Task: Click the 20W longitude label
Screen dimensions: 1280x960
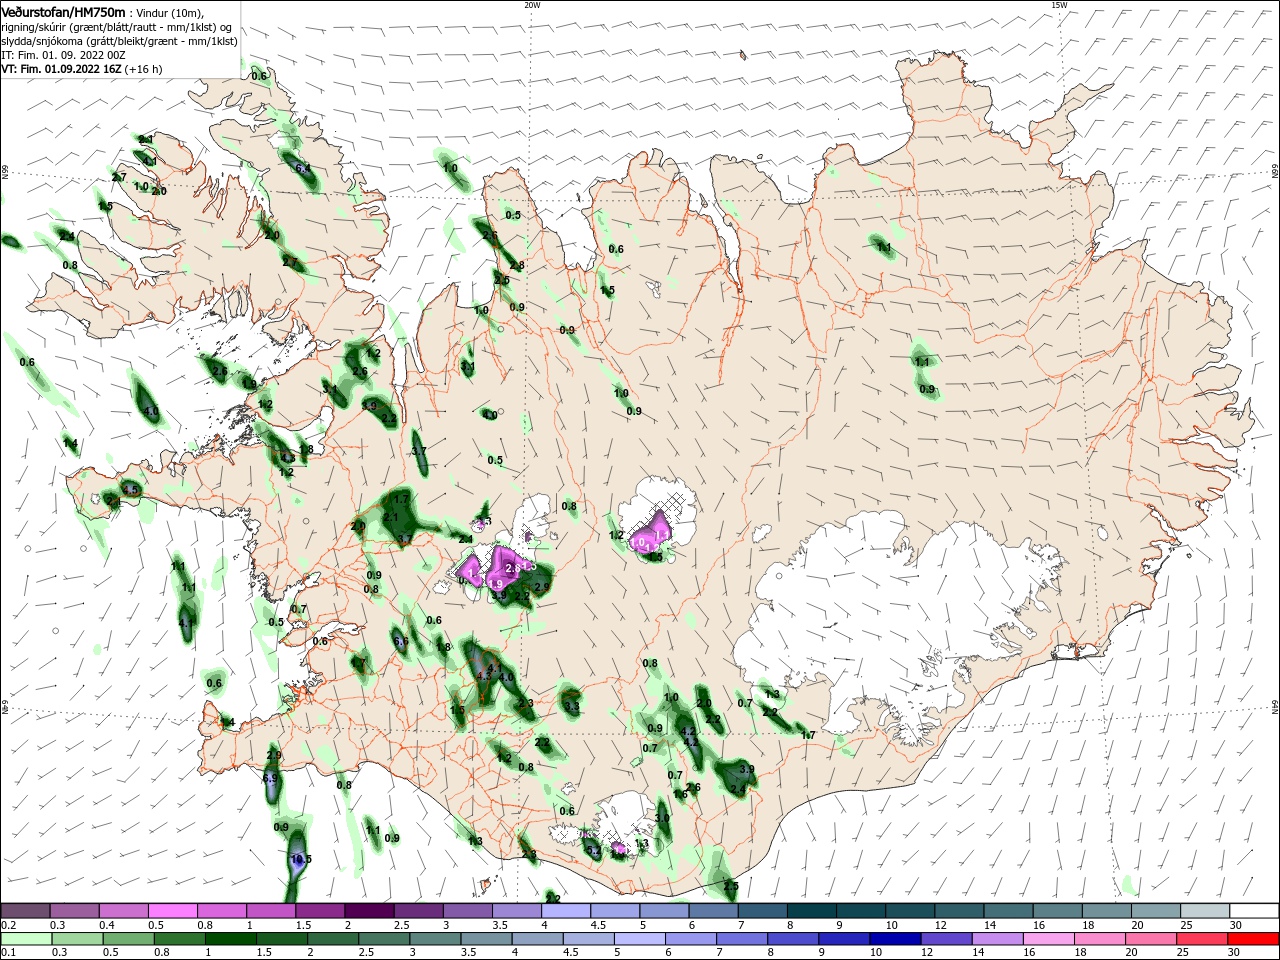Action: tap(532, 4)
